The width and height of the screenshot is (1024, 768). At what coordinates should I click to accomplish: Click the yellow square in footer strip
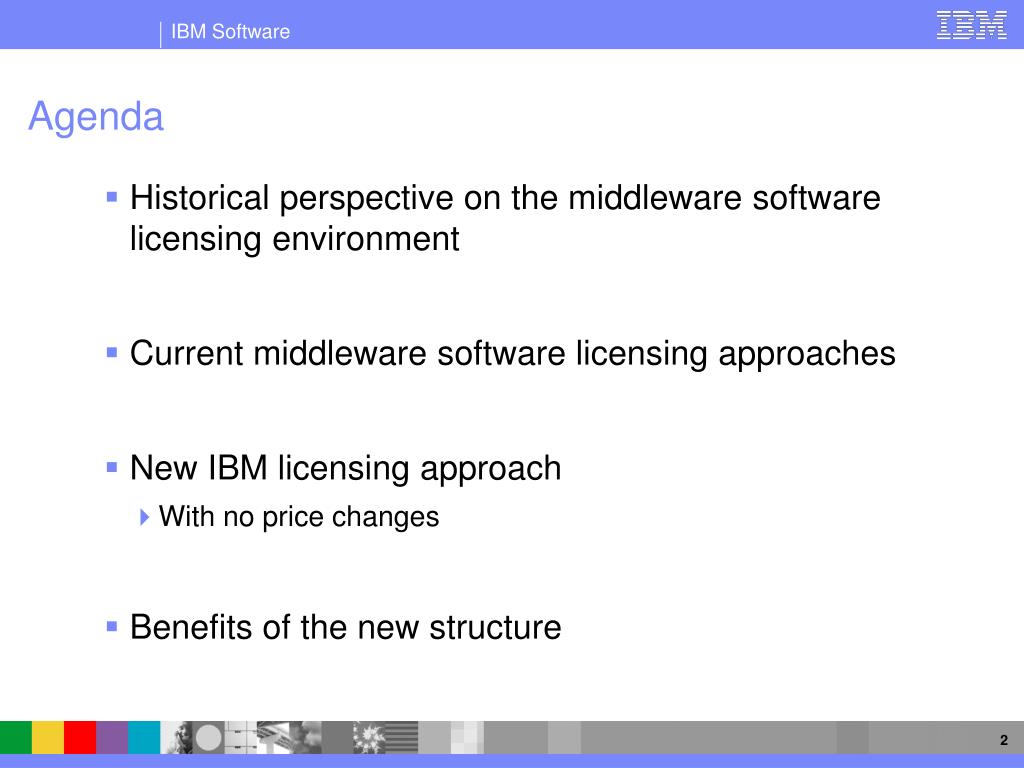[x=48, y=737]
